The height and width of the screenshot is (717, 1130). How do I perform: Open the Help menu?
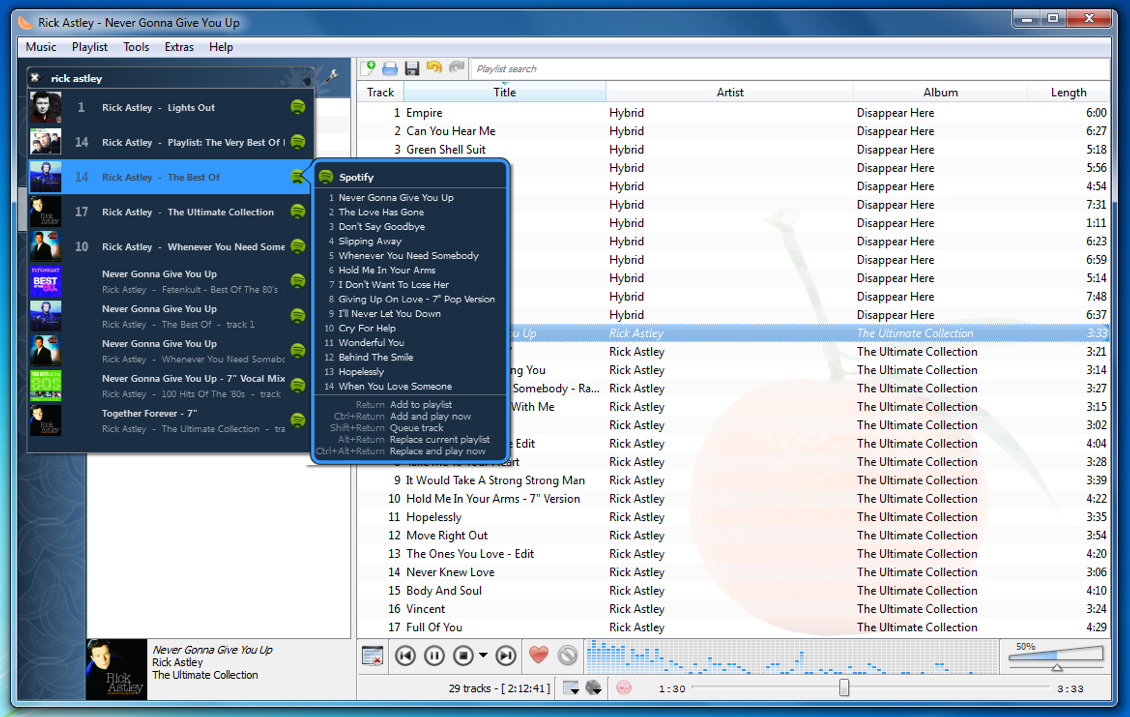pos(221,47)
